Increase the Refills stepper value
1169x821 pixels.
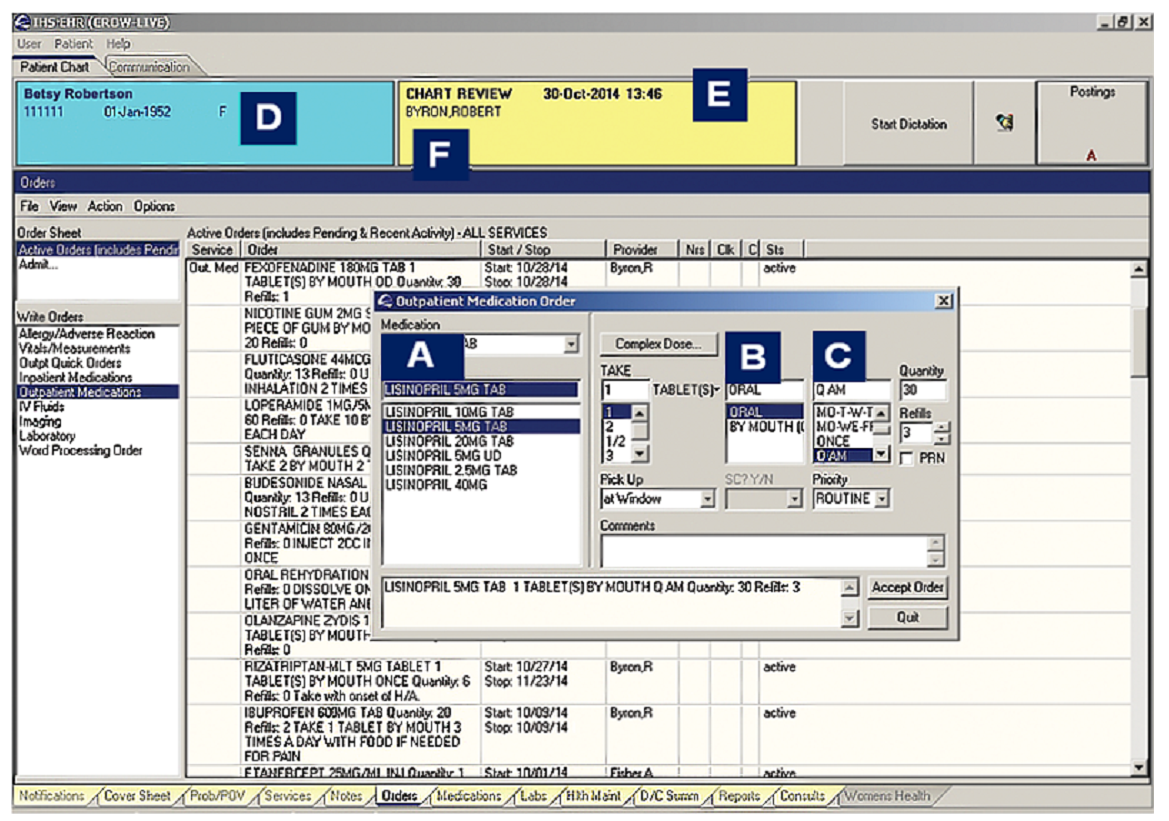point(942,427)
